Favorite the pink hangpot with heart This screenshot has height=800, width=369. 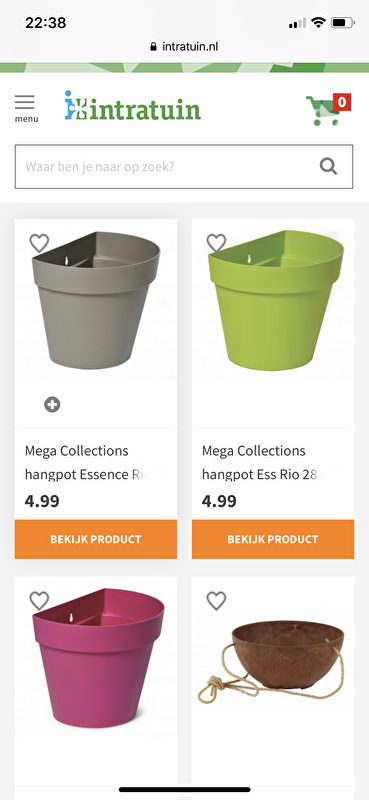[39, 601]
